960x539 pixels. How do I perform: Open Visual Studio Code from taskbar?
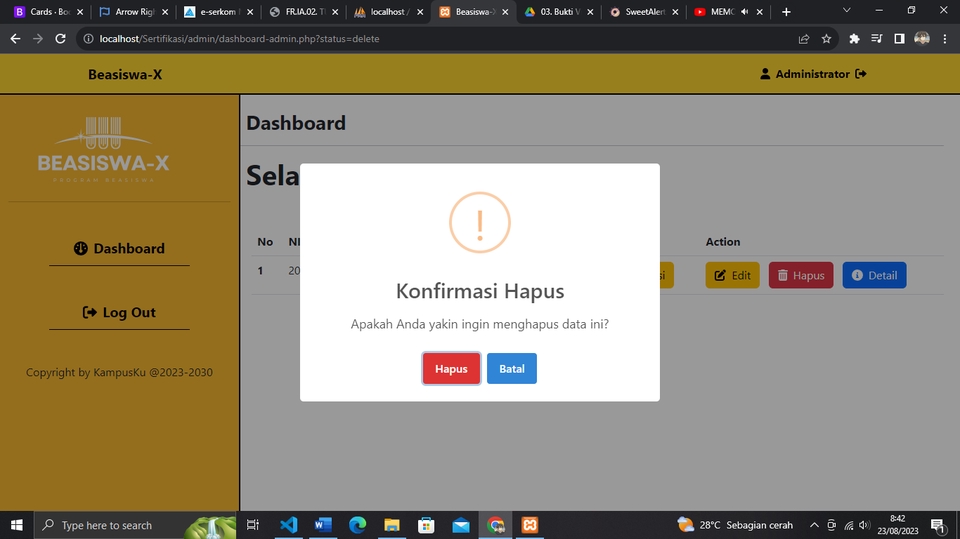(x=288, y=525)
